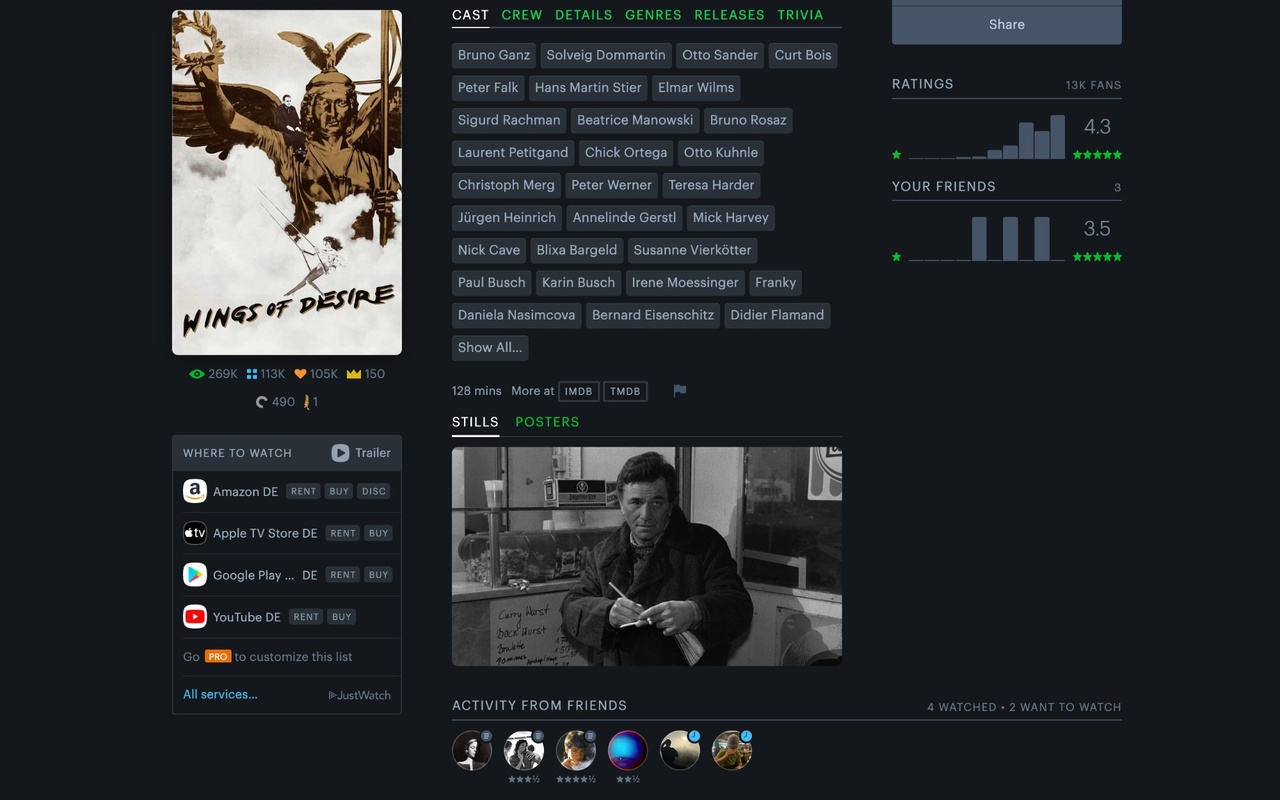Viewport: 1280px width, 800px height.
Task: Click the report flag icon
Action: click(680, 391)
